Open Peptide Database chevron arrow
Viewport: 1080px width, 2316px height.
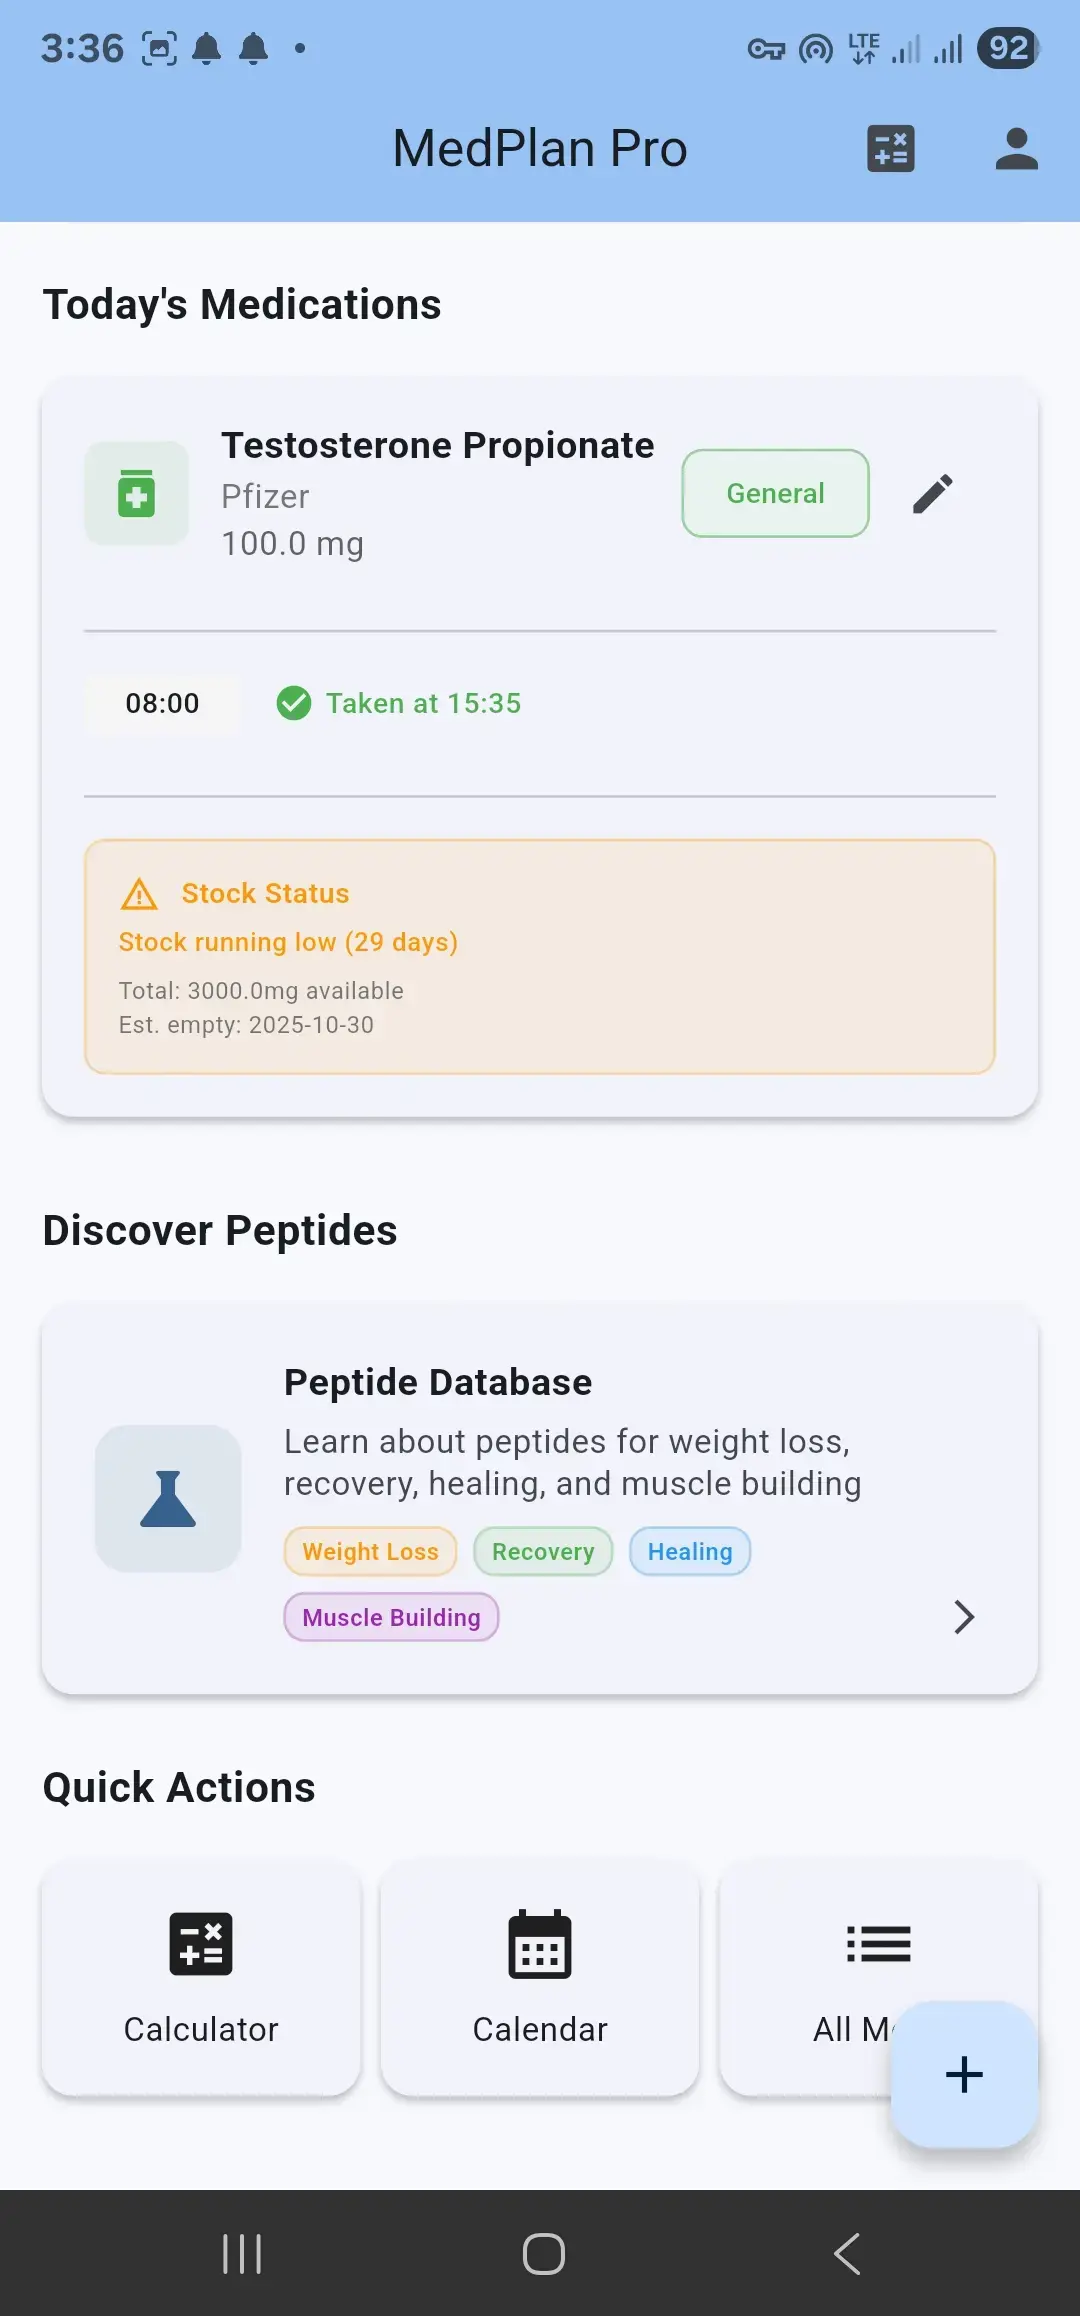coord(963,1617)
